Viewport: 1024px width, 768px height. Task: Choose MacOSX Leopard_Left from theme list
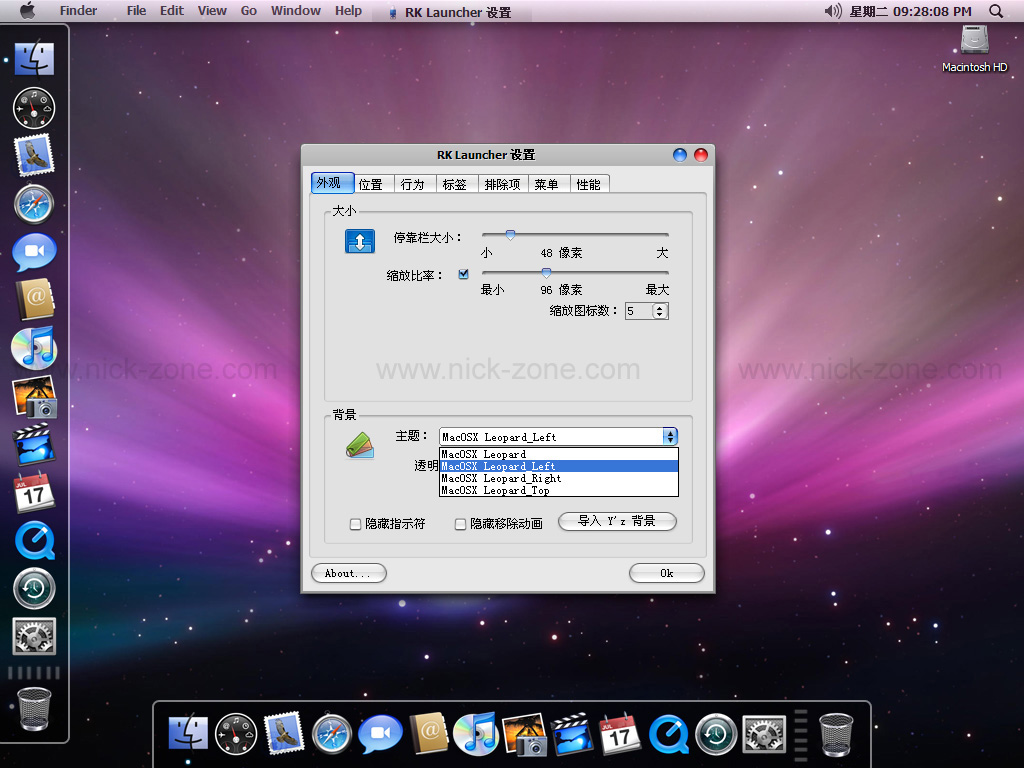pos(559,466)
